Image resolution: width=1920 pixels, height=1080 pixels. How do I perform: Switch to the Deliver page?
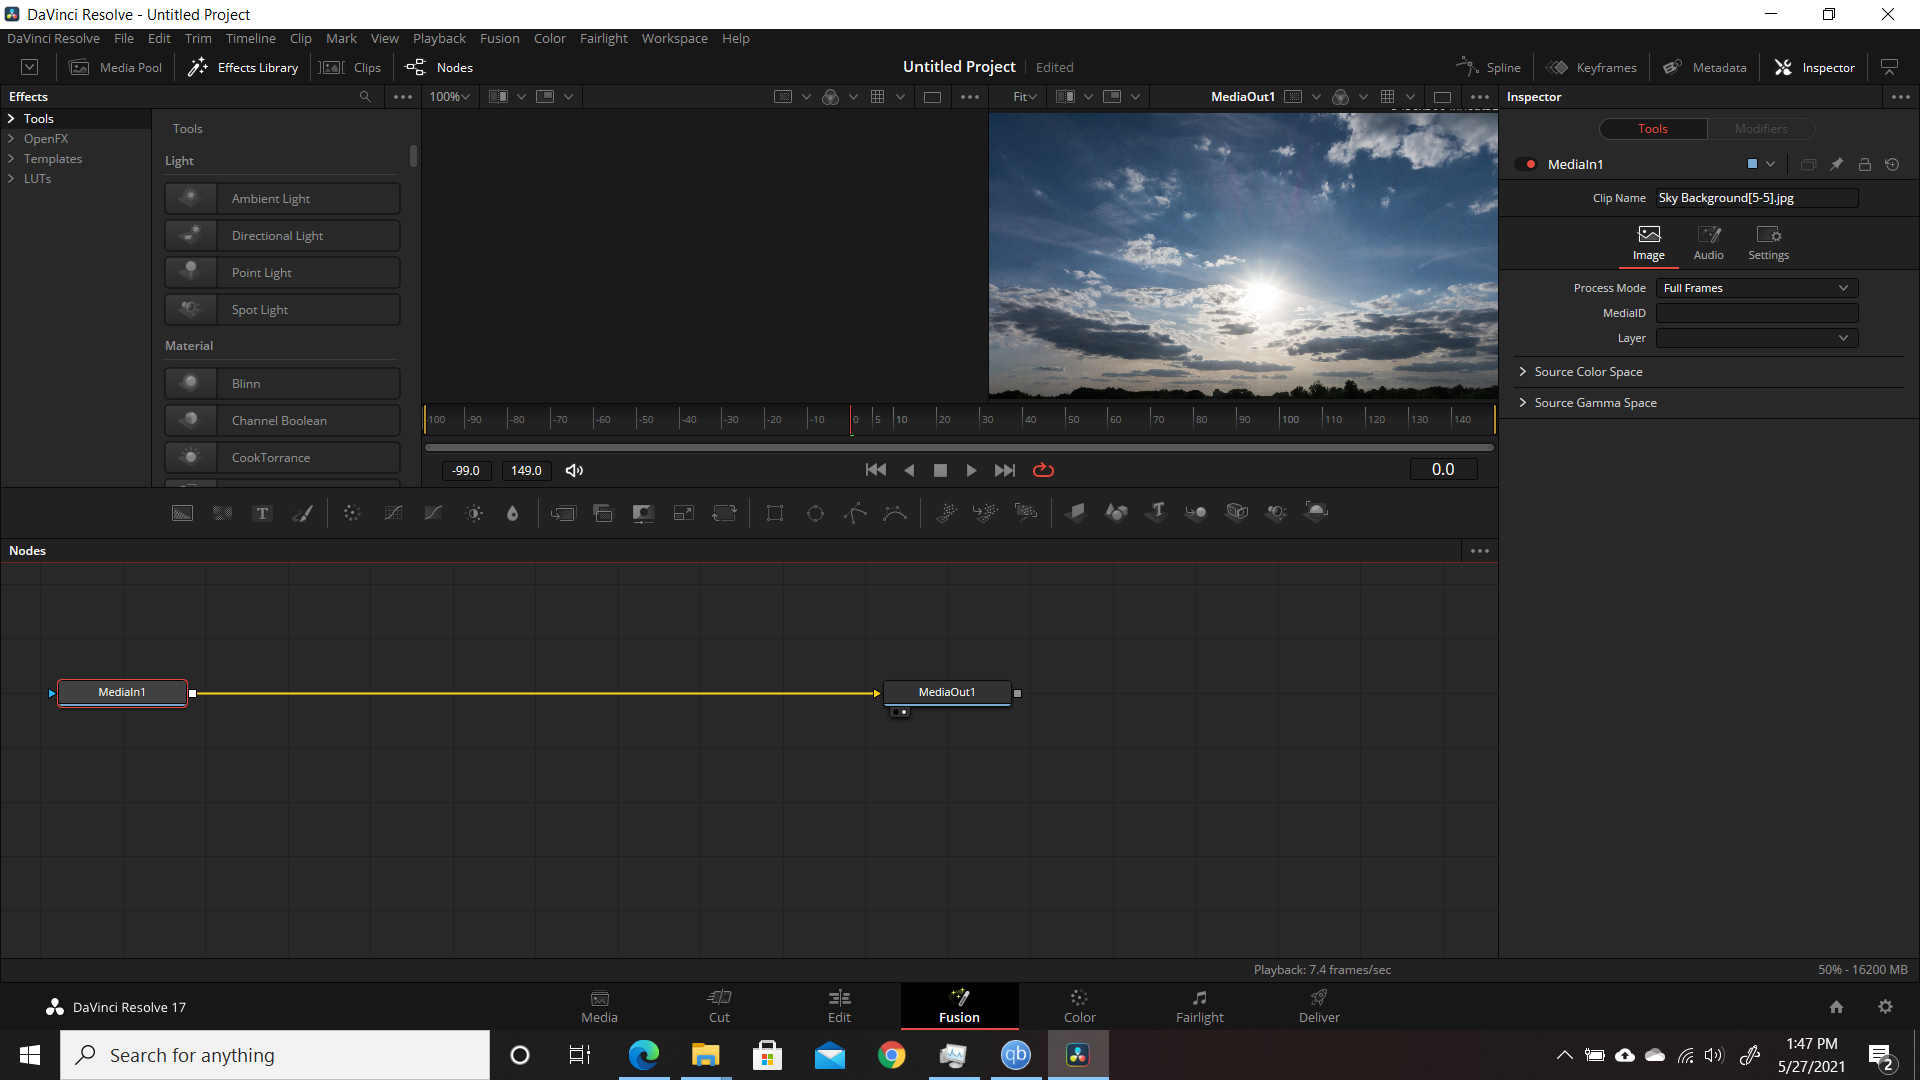(1319, 1006)
